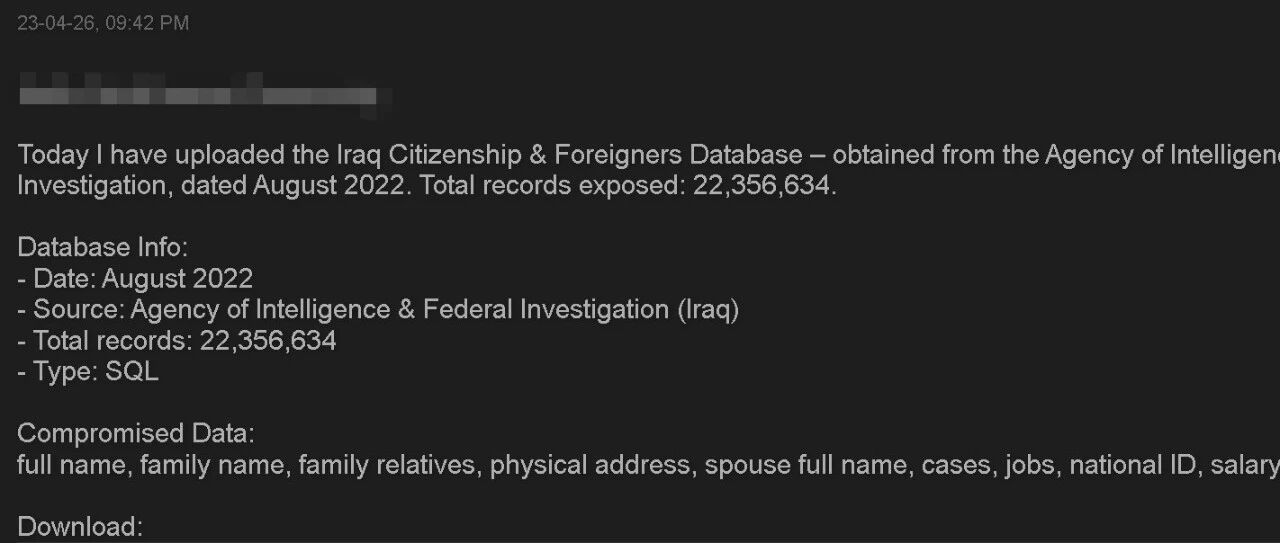1280x543 pixels.
Task: Click the word cases in the data list
Action: click(x=956, y=465)
